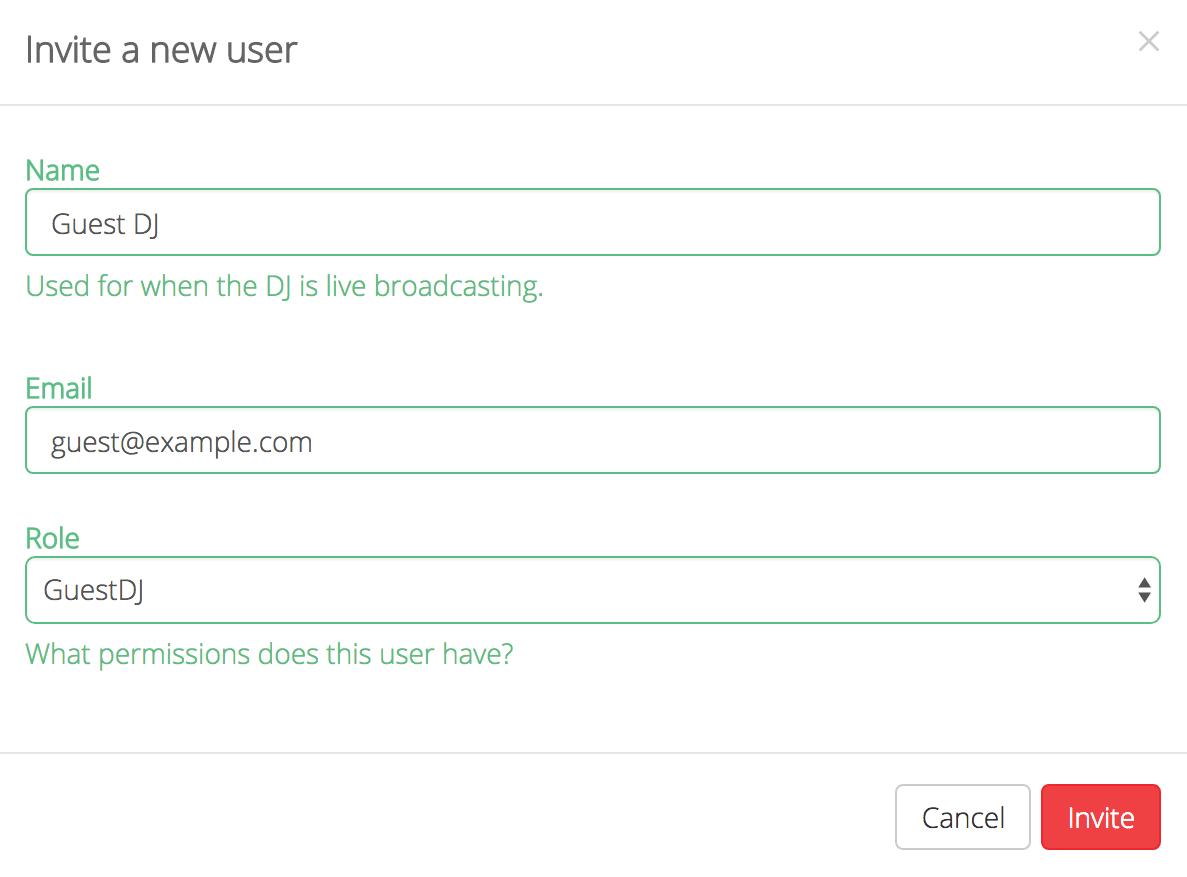Click the guest@example.com text in Email box
Image resolution: width=1187 pixels, height=877 pixels.
coord(182,442)
